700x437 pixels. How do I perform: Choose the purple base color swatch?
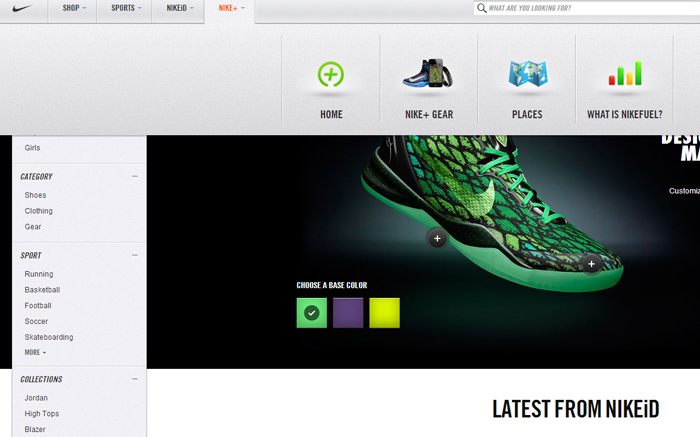coord(348,313)
